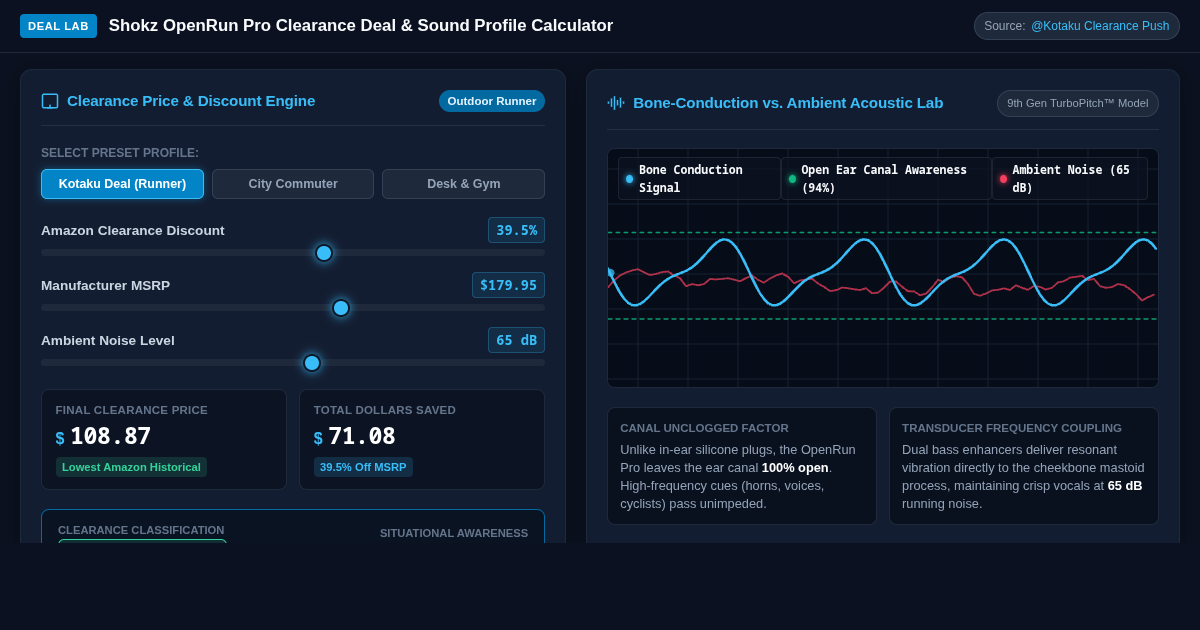Click the Transducer Frequency Coupling heading
Screen dimensions: 1200x630
[x=1012, y=428]
